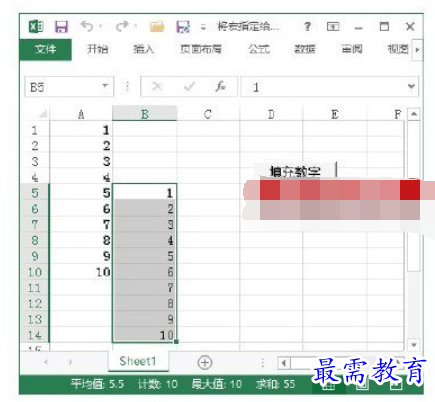Click the status bar count 计数: 10

pyautogui.click(x=158, y=384)
